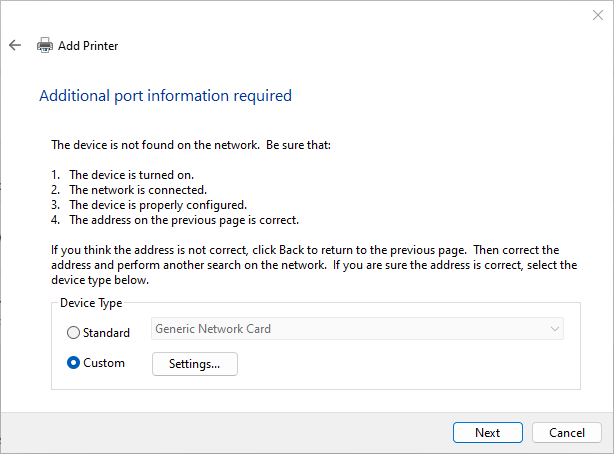
Task: Click the back arrow to return
Action: point(15,45)
